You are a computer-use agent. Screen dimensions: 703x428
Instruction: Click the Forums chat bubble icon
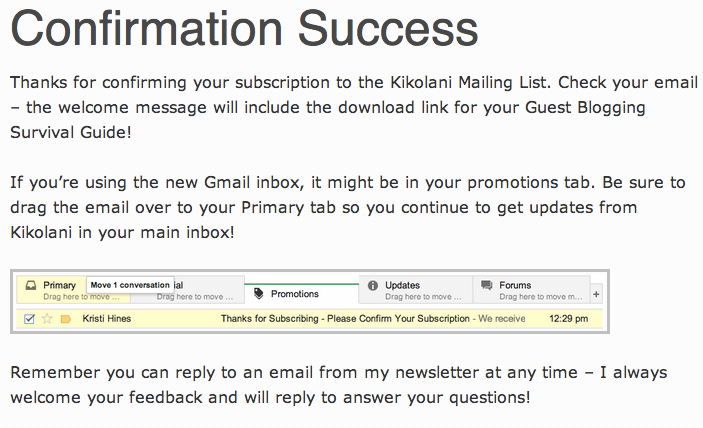(487, 285)
